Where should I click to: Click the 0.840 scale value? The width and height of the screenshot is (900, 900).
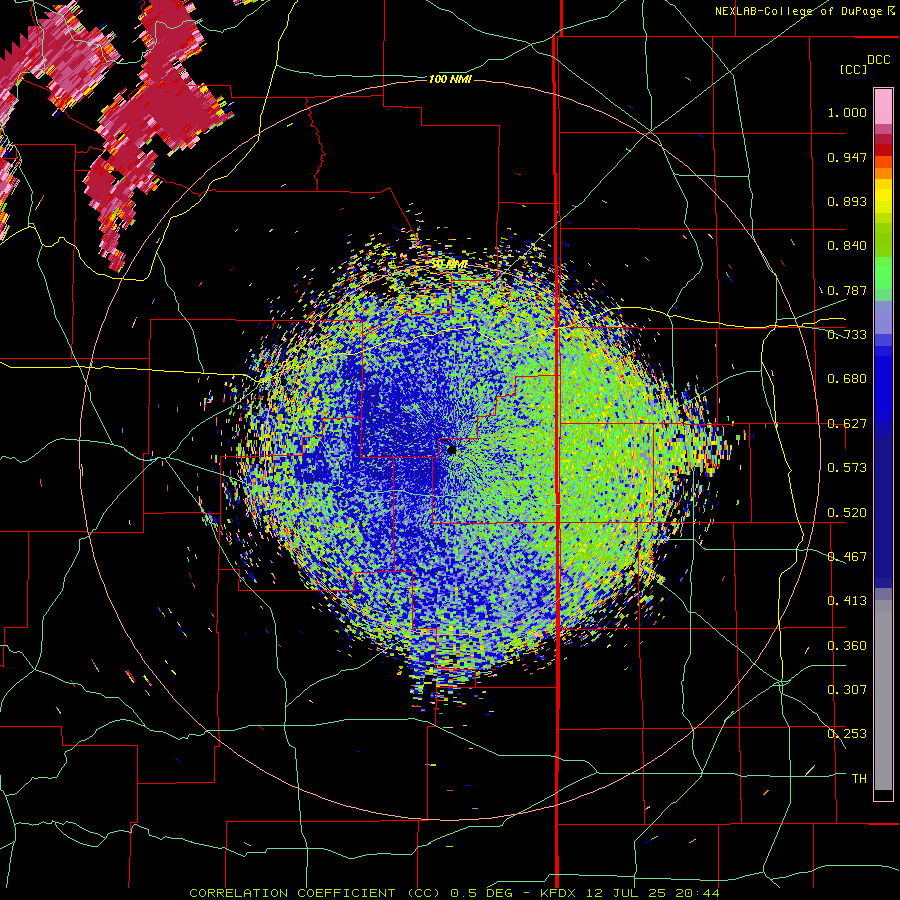click(847, 246)
